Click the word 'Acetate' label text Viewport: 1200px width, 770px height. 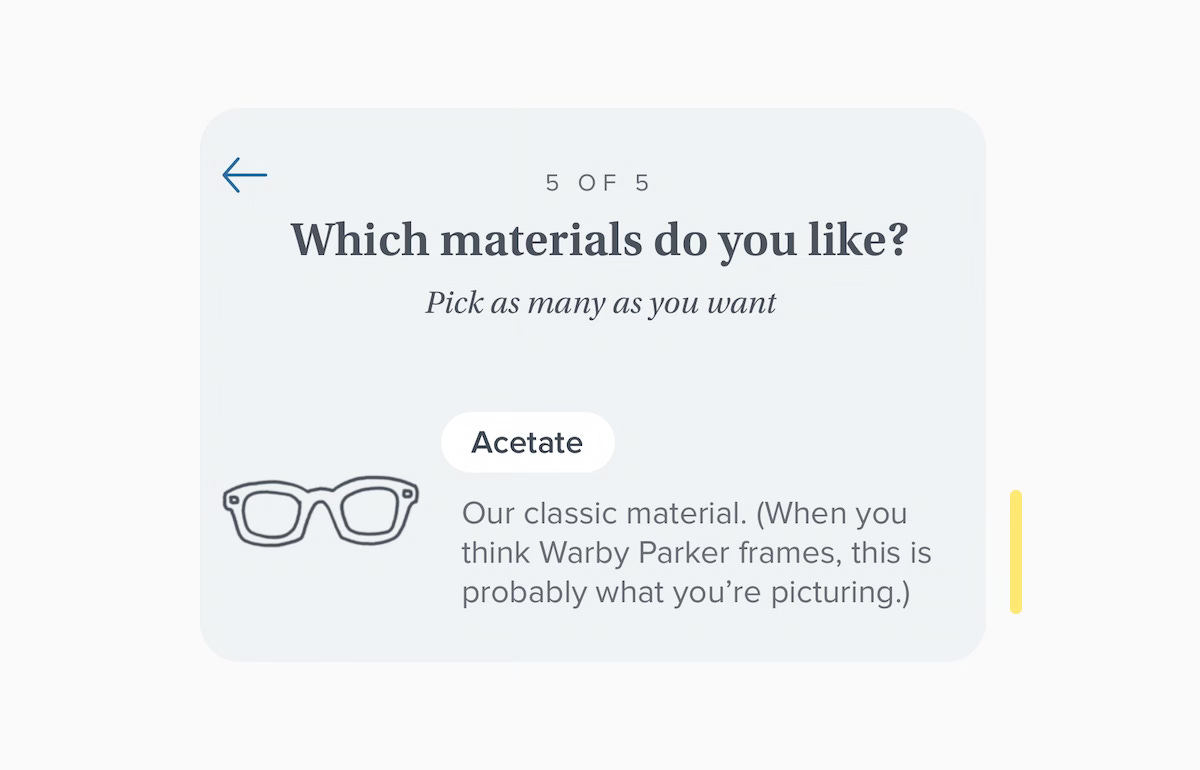[527, 442]
